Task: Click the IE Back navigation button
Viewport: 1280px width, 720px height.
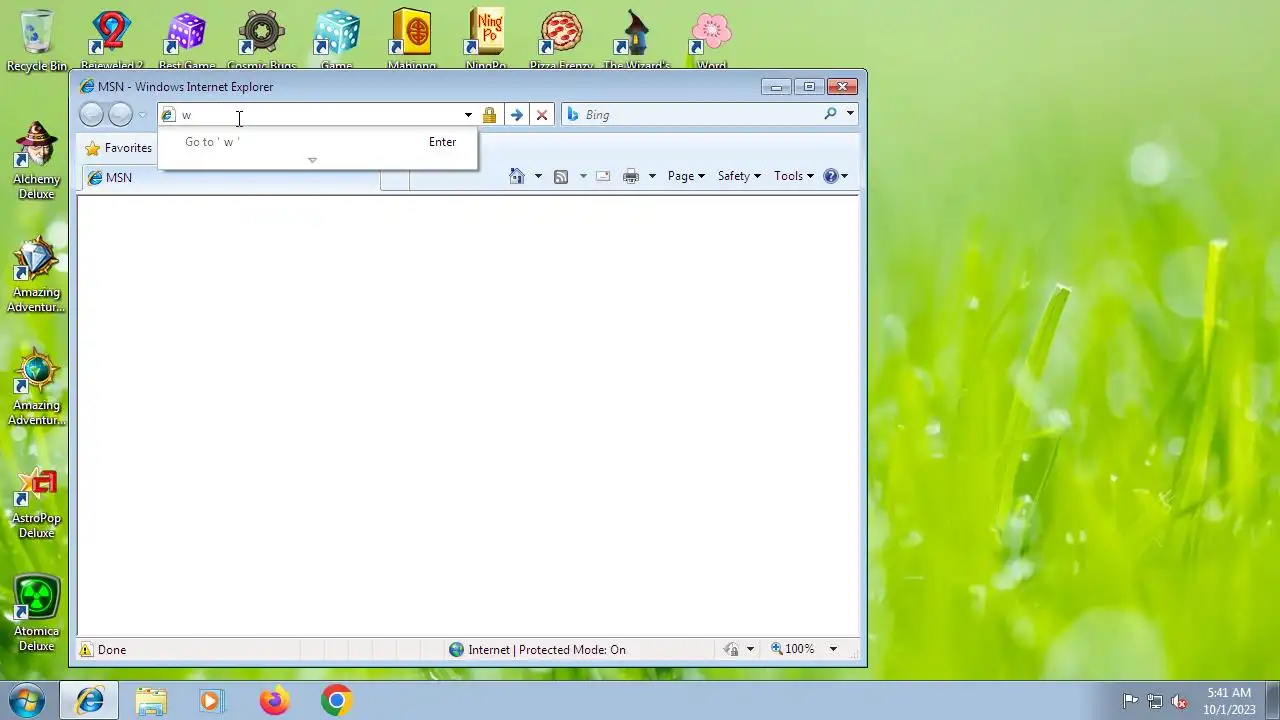Action: pos(91,115)
